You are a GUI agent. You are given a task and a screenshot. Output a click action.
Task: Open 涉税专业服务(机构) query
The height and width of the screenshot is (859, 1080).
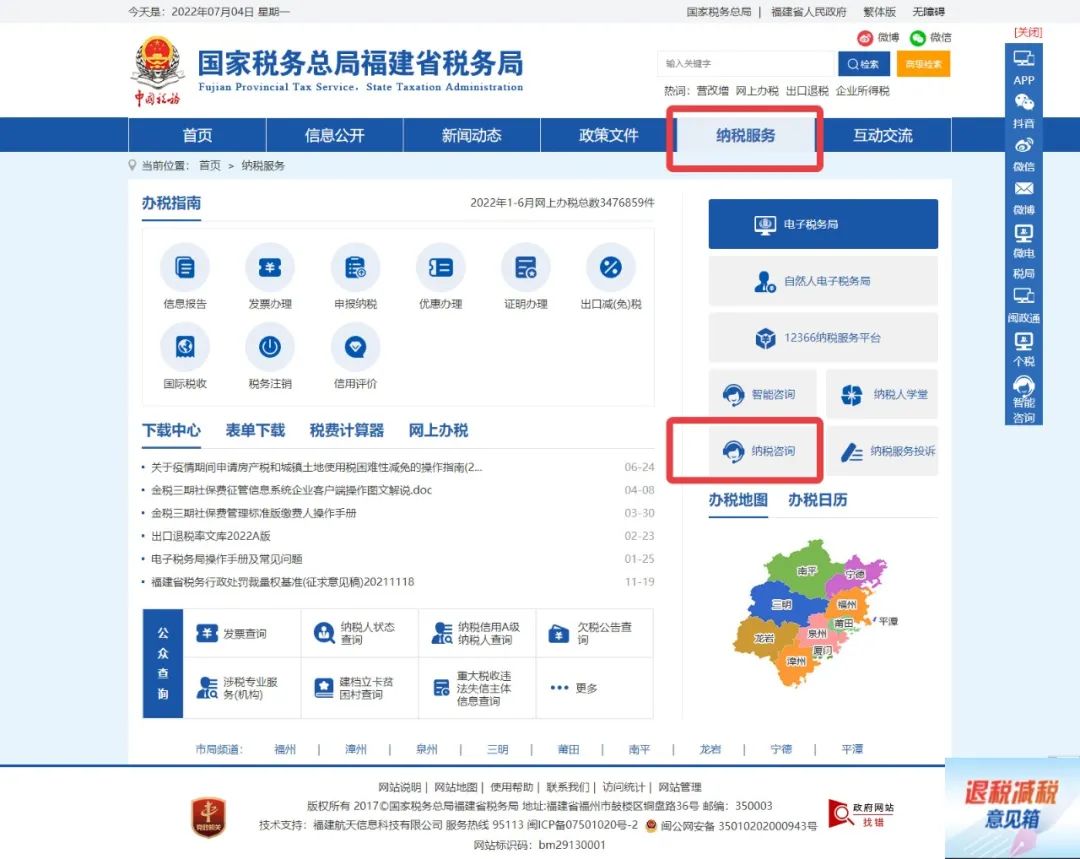(x=237, y=687)
